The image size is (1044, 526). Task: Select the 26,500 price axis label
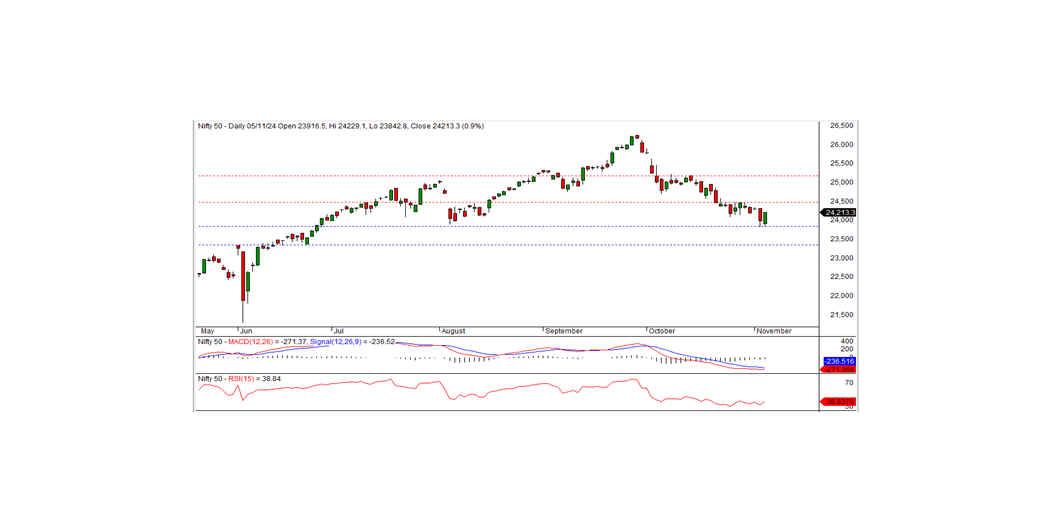(842, 126)
